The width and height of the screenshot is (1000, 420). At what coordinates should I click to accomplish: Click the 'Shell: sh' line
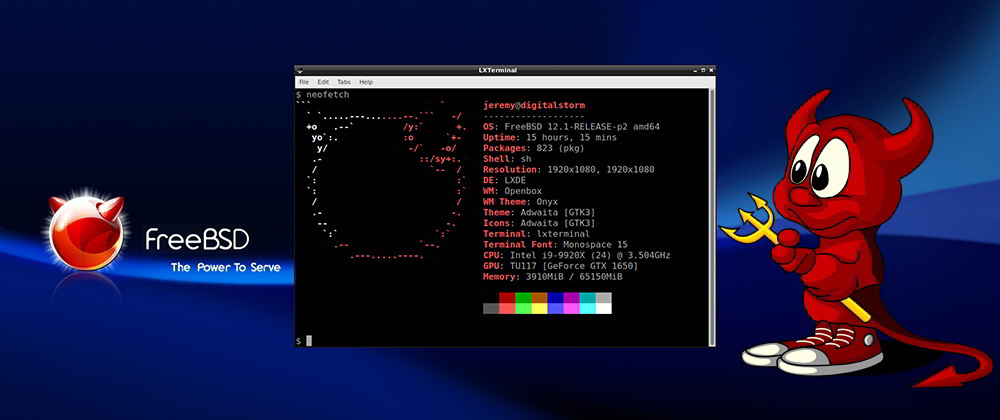click(507, 159)
